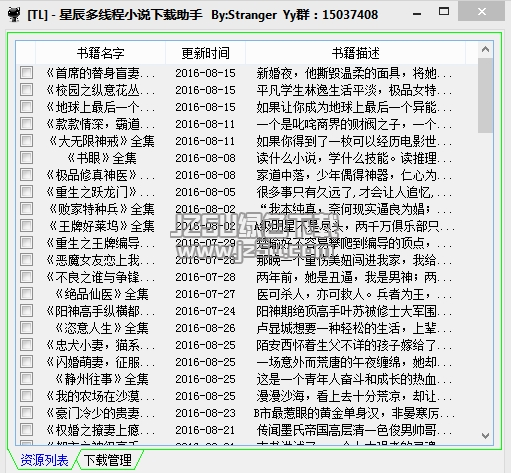Toggle checkbox for 《极品修真神医》
511x473 pixels.
pos(26,175)
